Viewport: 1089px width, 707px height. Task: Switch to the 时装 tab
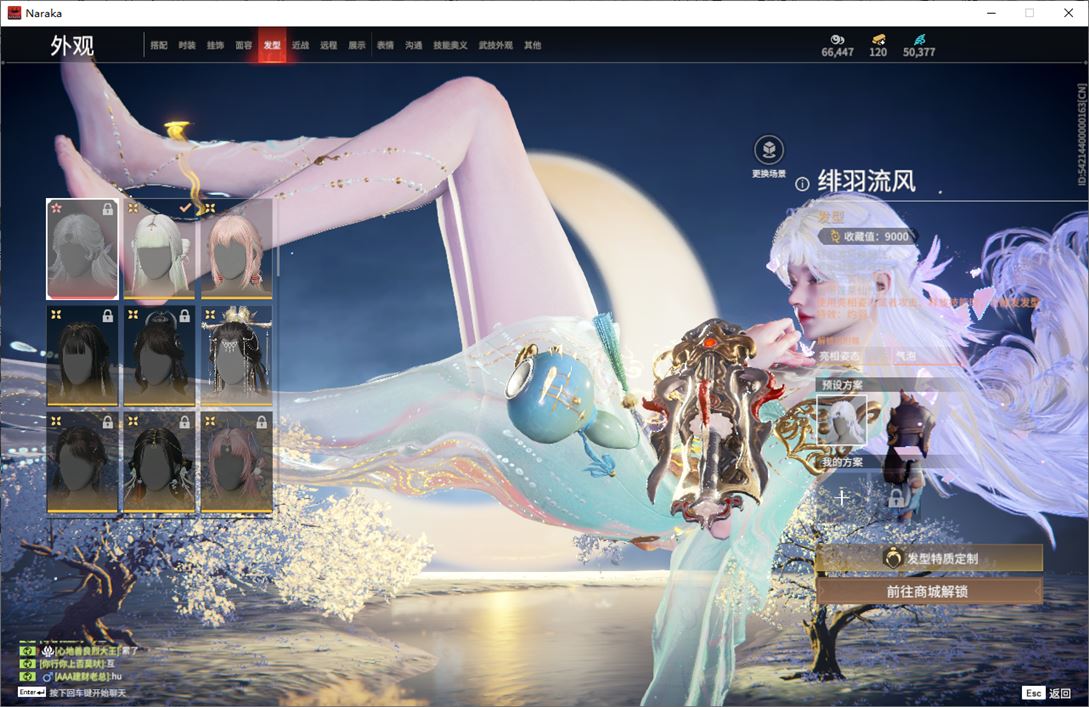[187, 45]
